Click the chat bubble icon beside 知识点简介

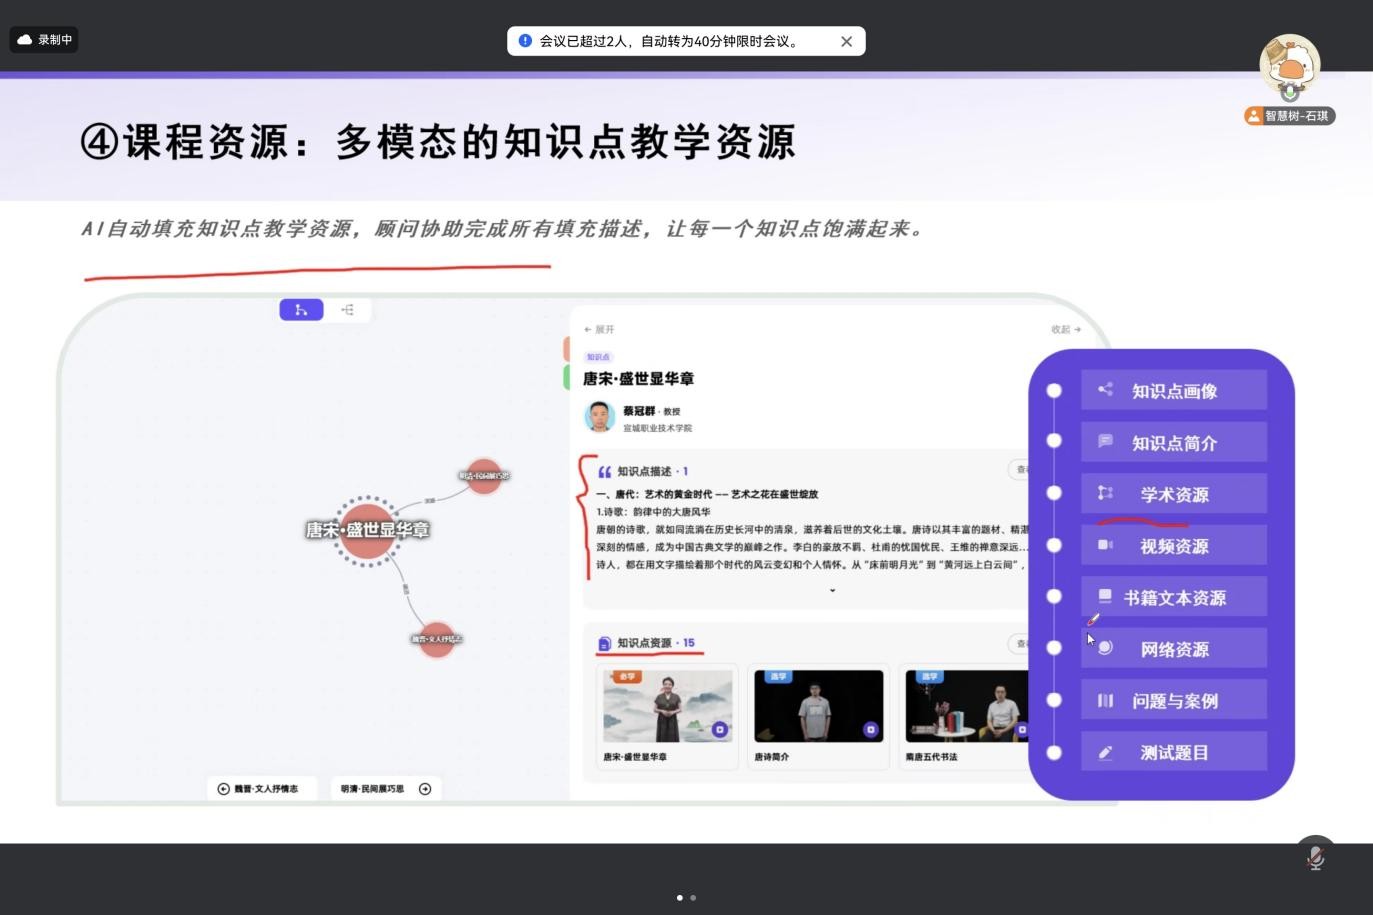coord(1105,441)
